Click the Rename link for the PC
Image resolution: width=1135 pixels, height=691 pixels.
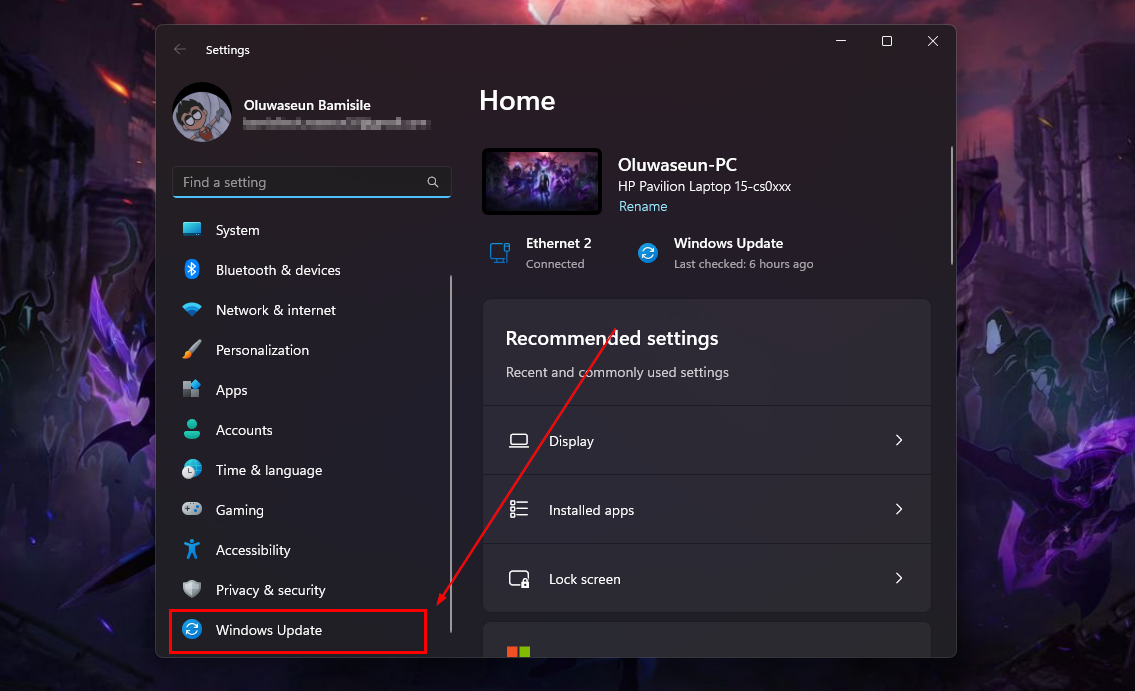642,206
